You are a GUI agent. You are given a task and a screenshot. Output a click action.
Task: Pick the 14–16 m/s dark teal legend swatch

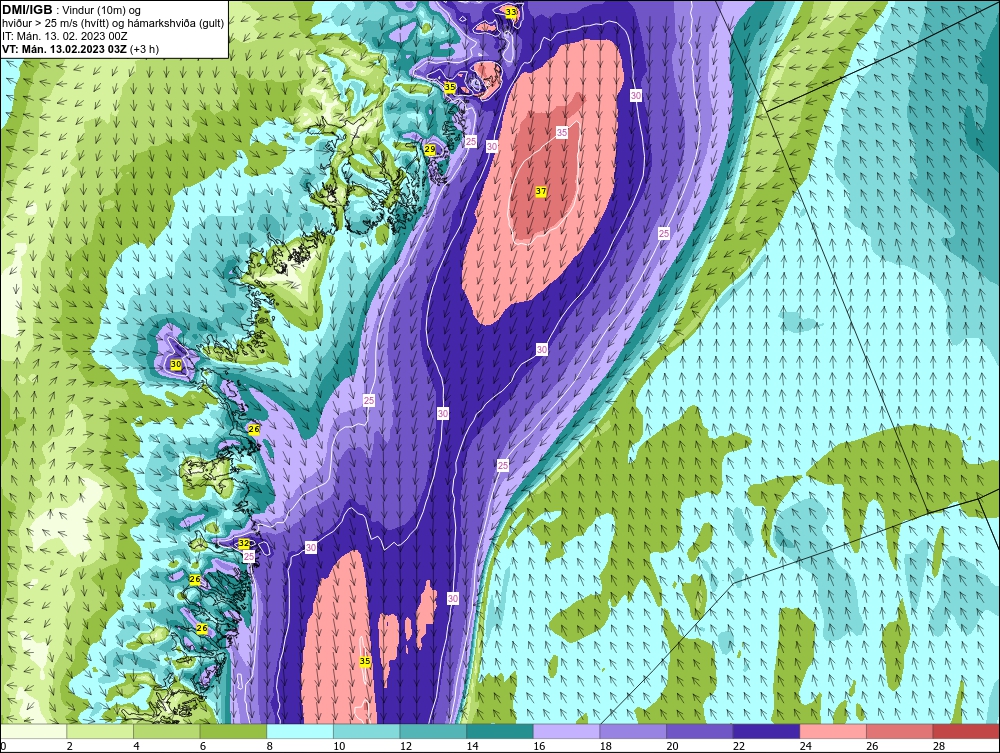[500, 731]
